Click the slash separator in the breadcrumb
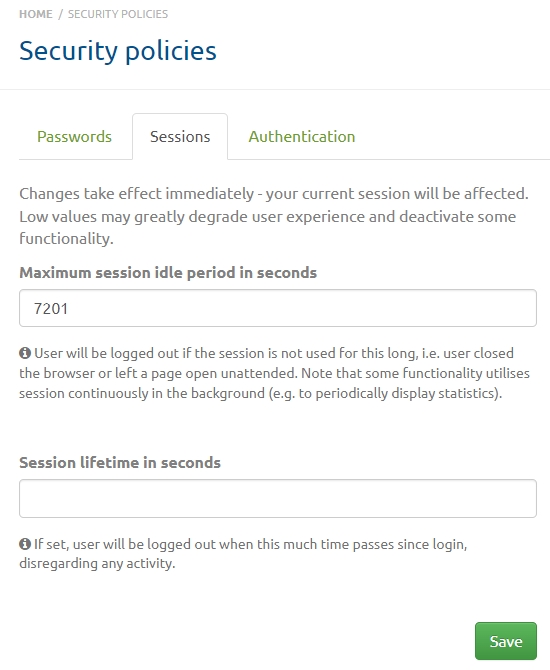 pyautogui.click(x=60, y=14)
